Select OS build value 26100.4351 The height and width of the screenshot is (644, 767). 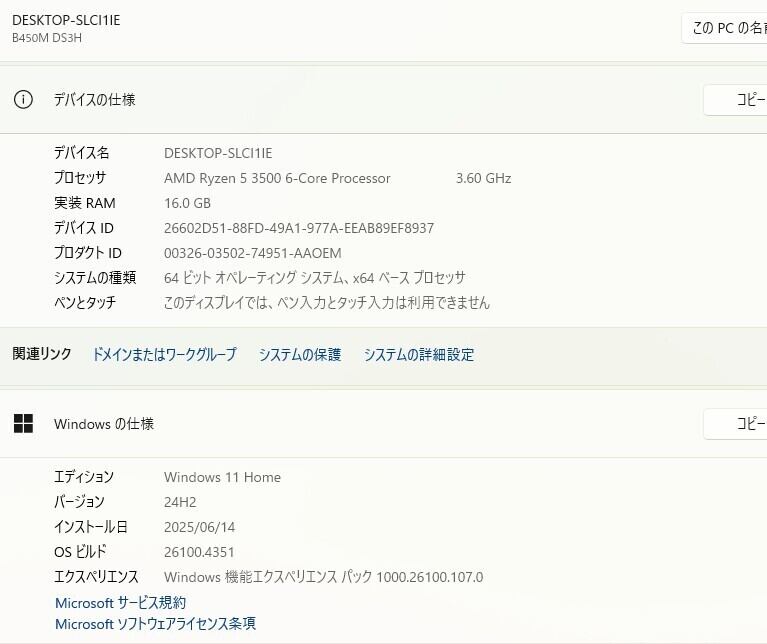[x=199, y=552]
